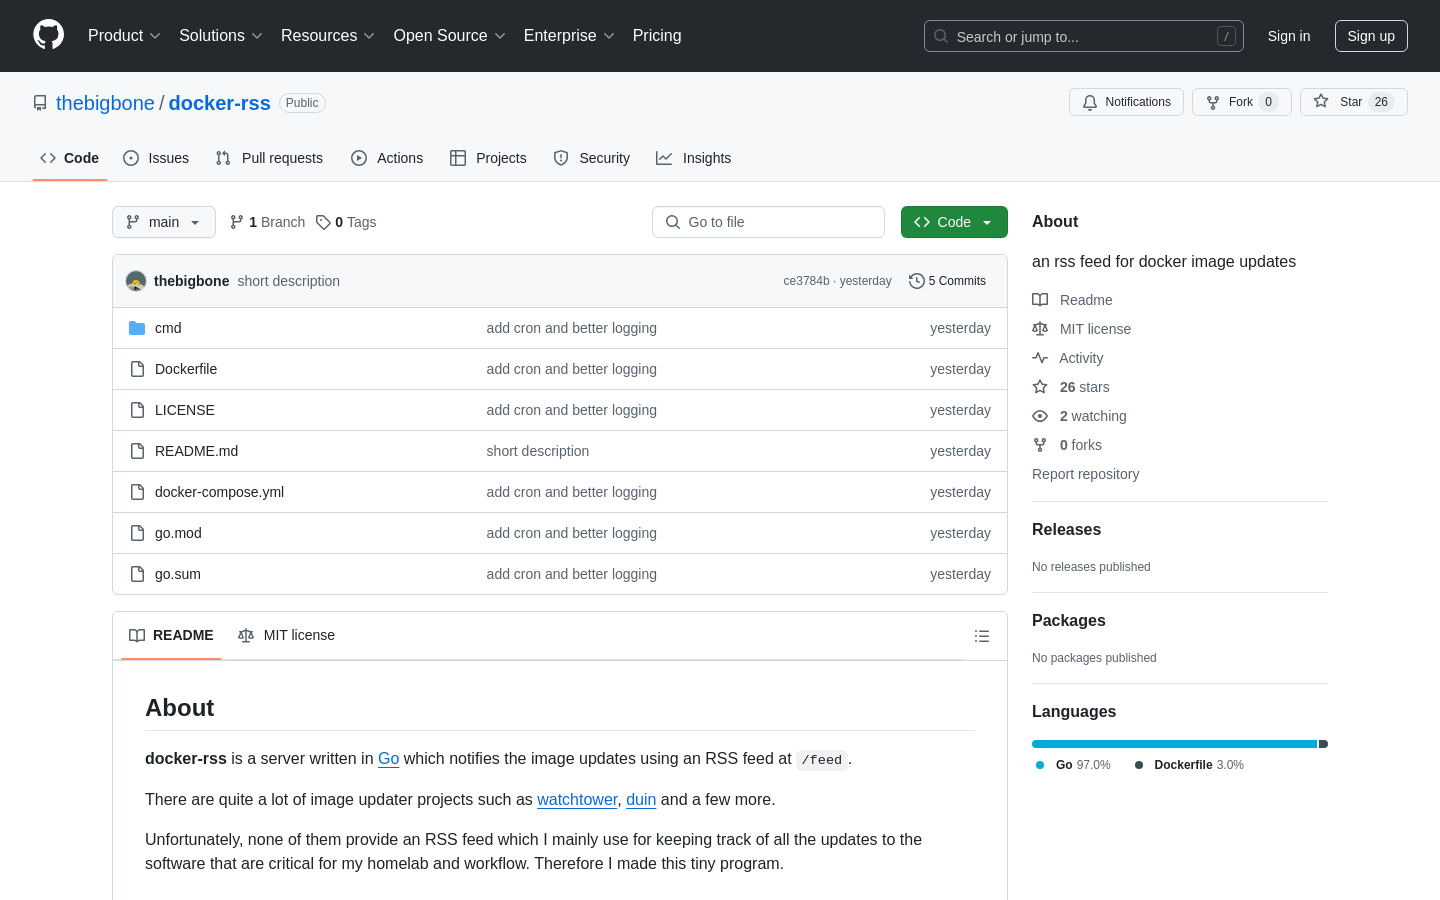Switch to the Projects tab

click(x=488, y=158)
